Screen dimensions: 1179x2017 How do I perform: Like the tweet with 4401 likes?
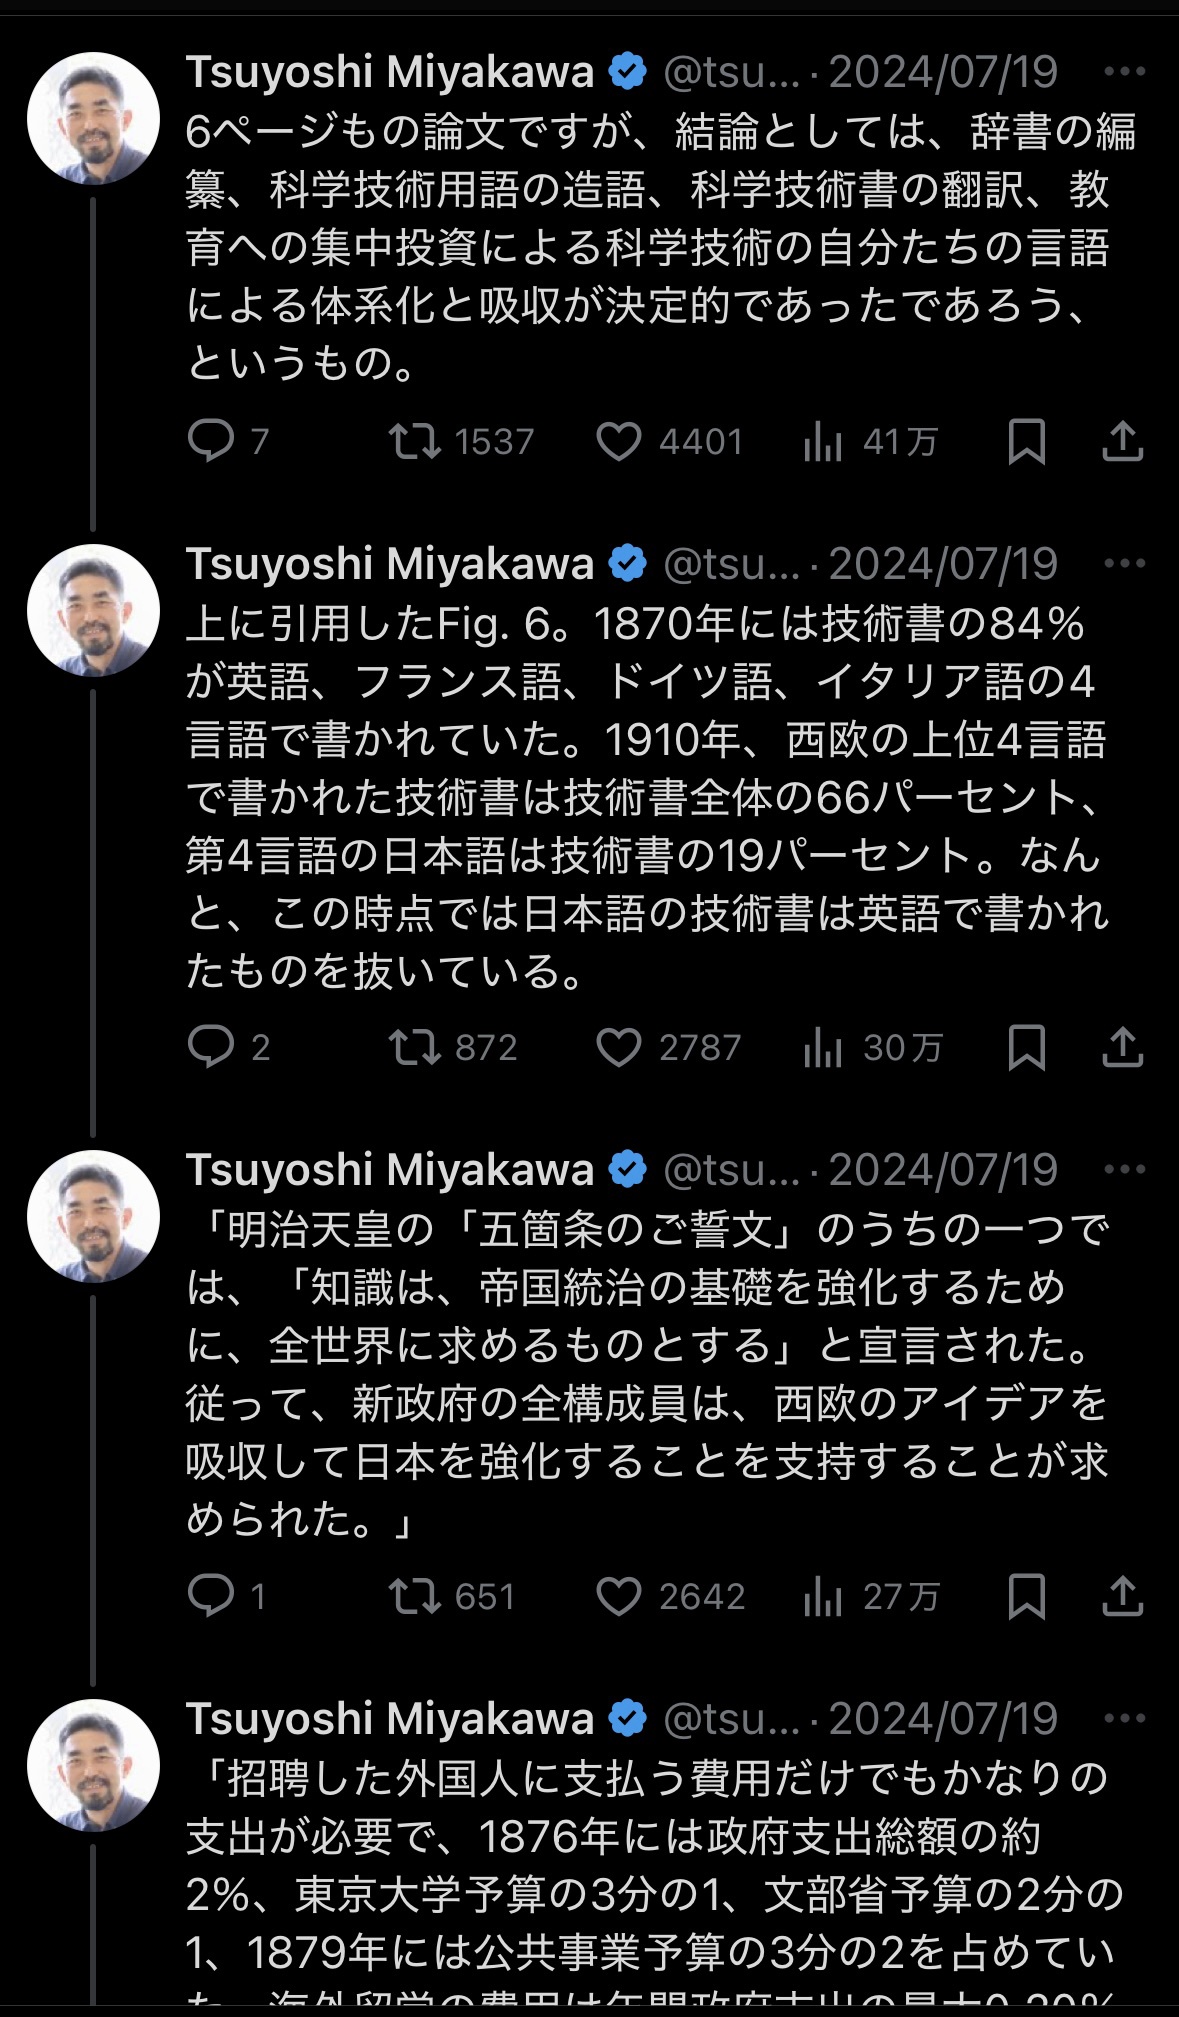[619, 441]
